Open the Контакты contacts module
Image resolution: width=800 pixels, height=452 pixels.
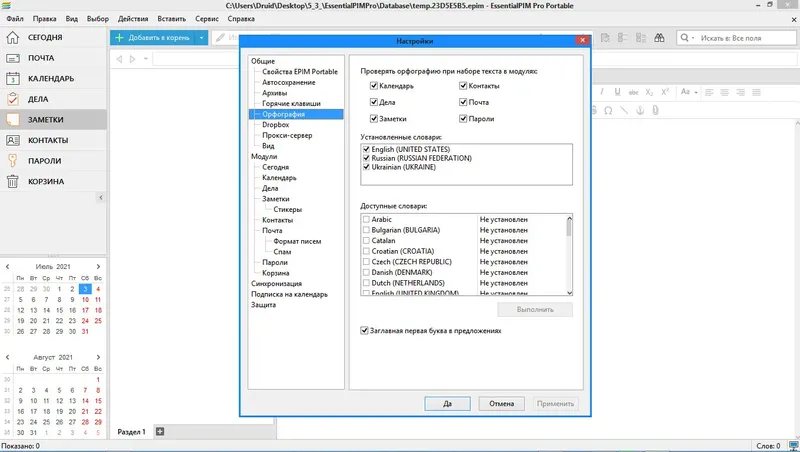53,140
